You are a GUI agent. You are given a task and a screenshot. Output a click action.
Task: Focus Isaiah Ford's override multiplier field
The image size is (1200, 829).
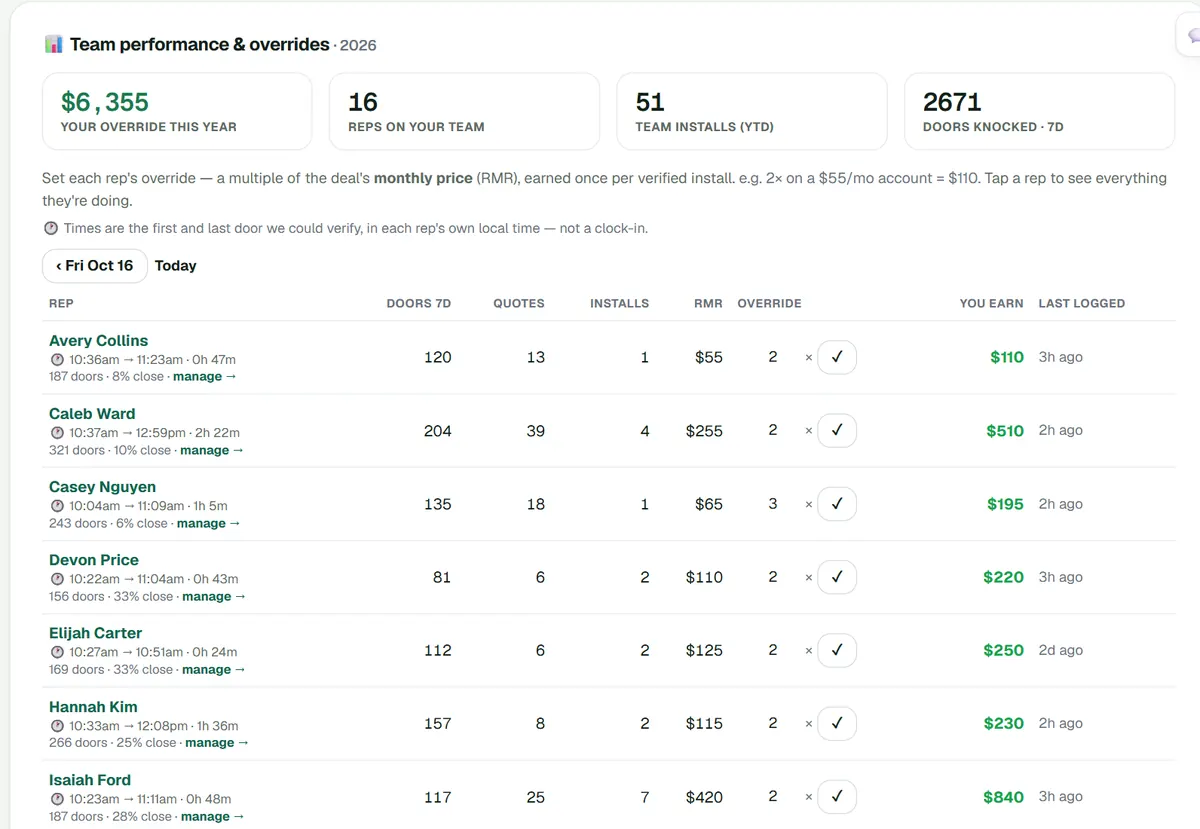click(772, 797)
